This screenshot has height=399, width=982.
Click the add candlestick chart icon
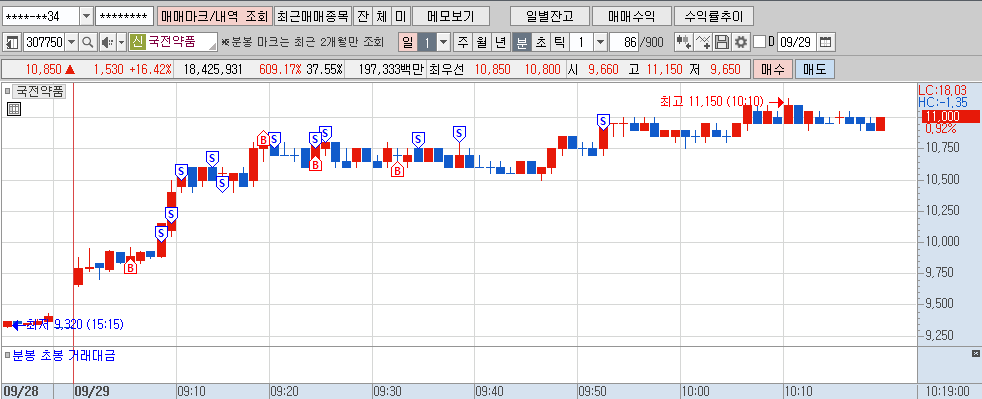click(x=684, y=43)
